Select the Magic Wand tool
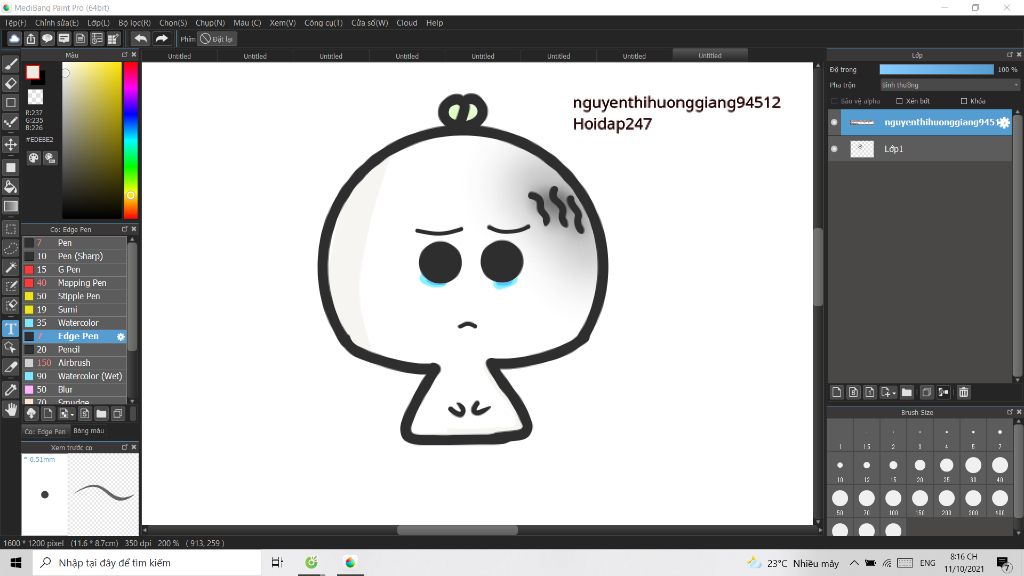Image resolution: width=1024 pixels, height=576 pixels. pyautogui.click(x=10, y=267)
